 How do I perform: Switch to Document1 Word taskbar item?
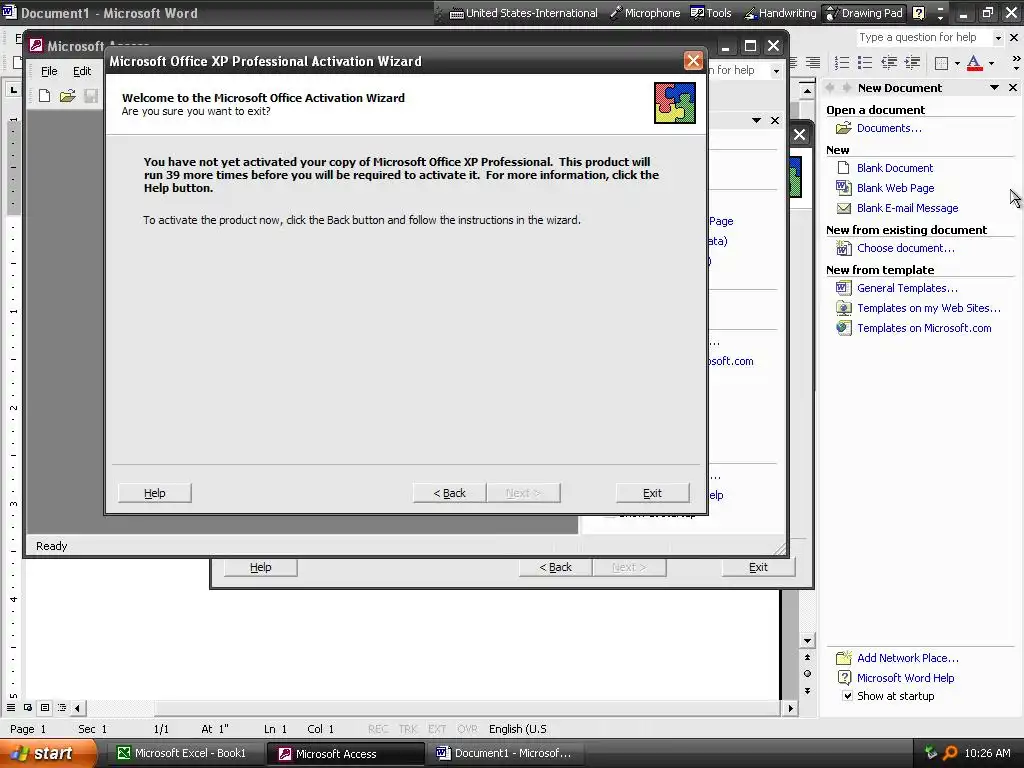click(x=506, y=753)
